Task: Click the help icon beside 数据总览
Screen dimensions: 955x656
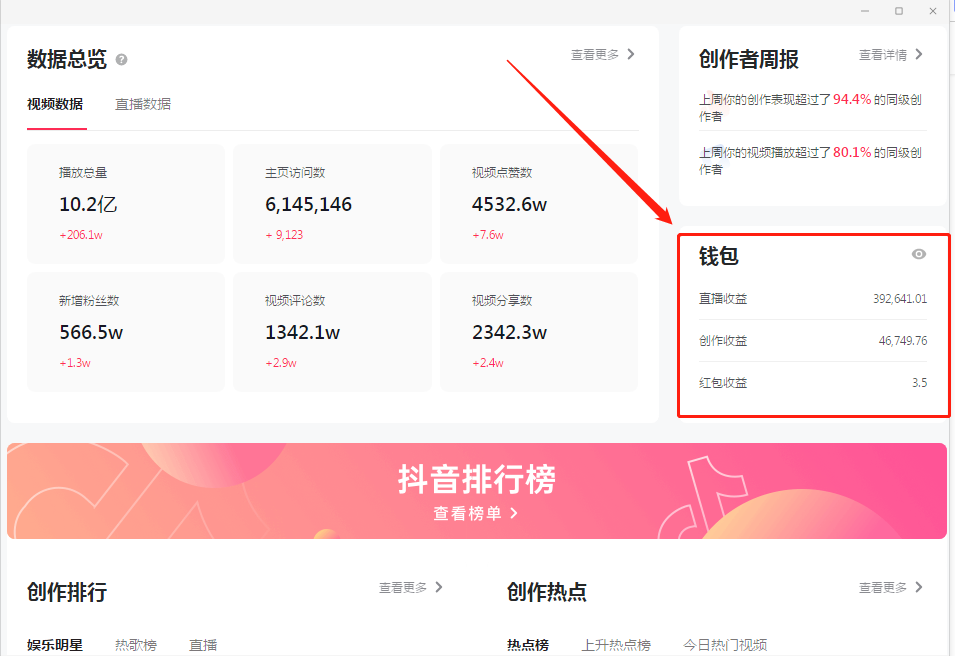Action: click(x=121, y=60)
